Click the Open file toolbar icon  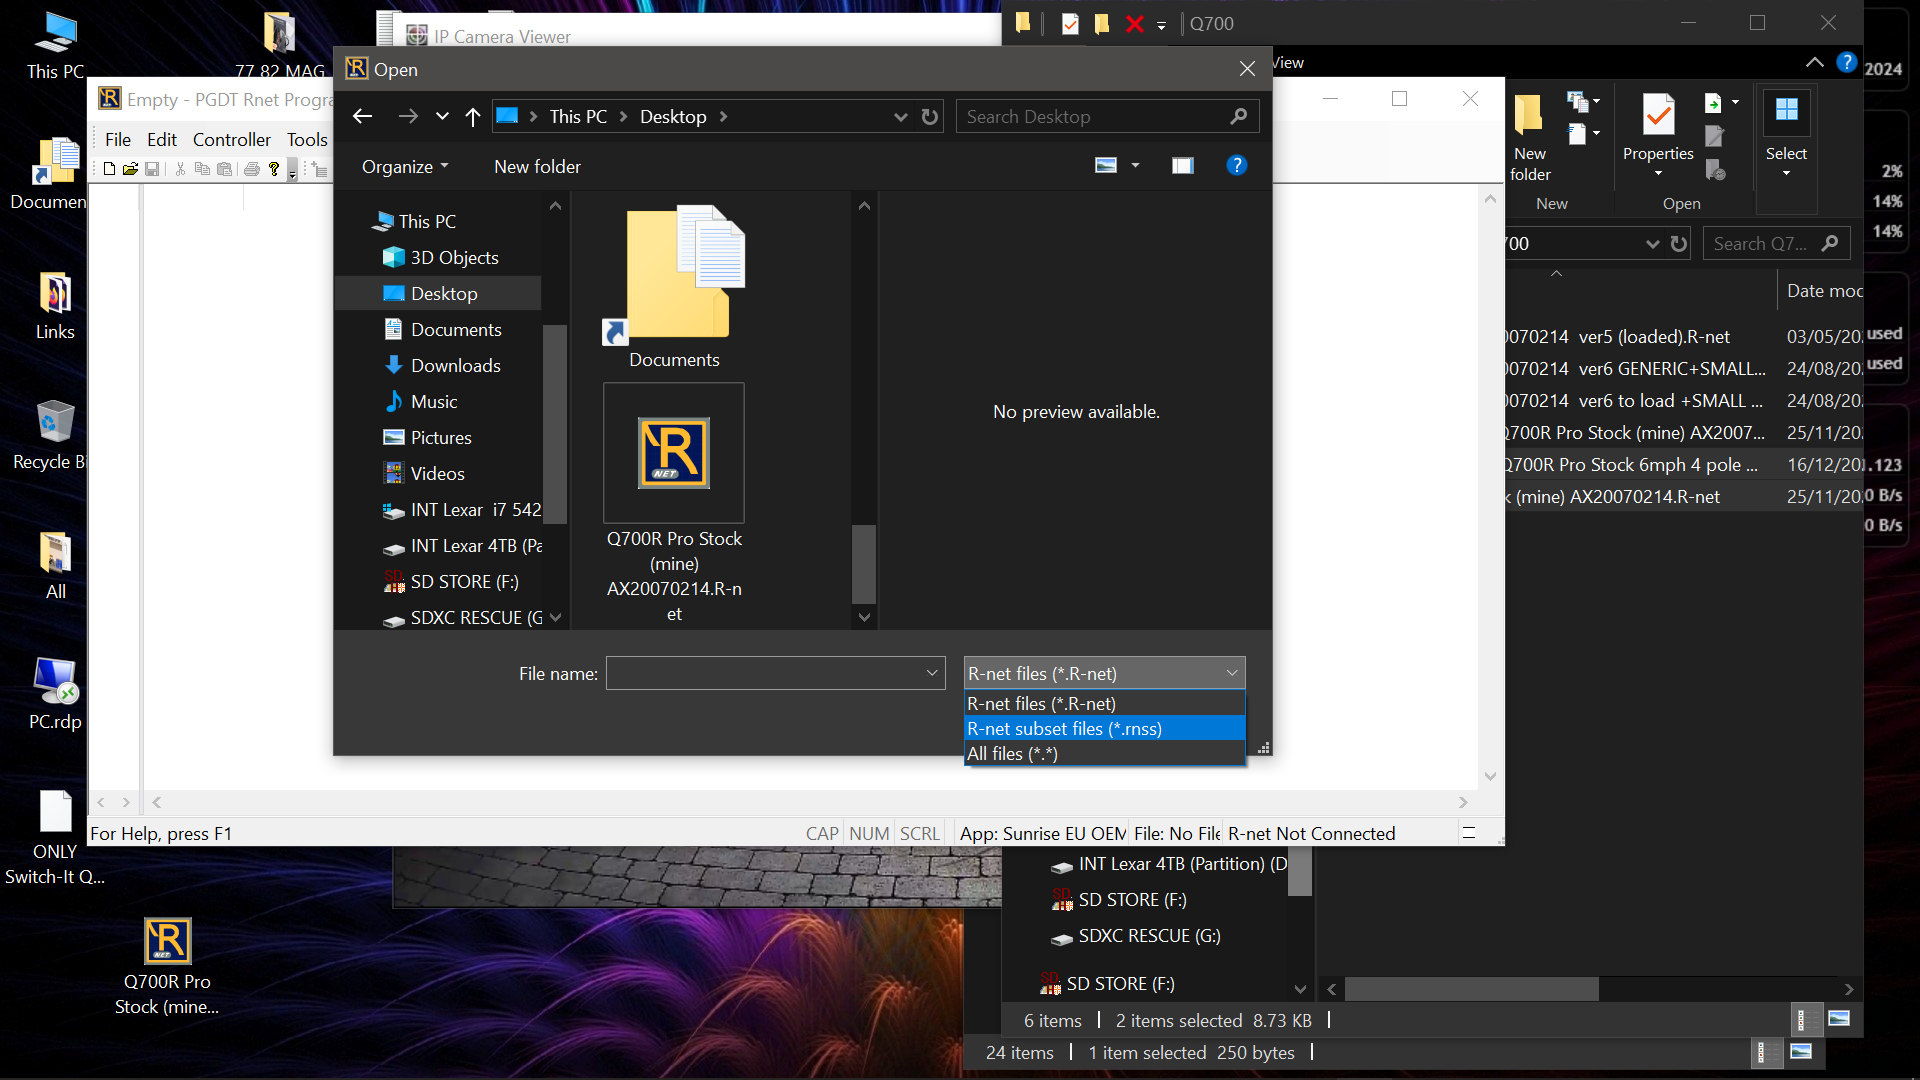coord(130,169)
